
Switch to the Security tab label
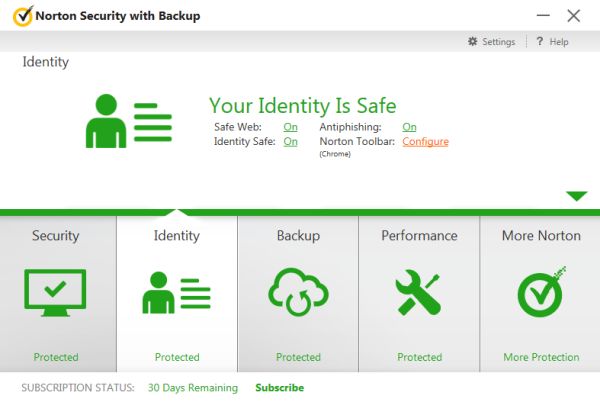(x=55, y=236)
